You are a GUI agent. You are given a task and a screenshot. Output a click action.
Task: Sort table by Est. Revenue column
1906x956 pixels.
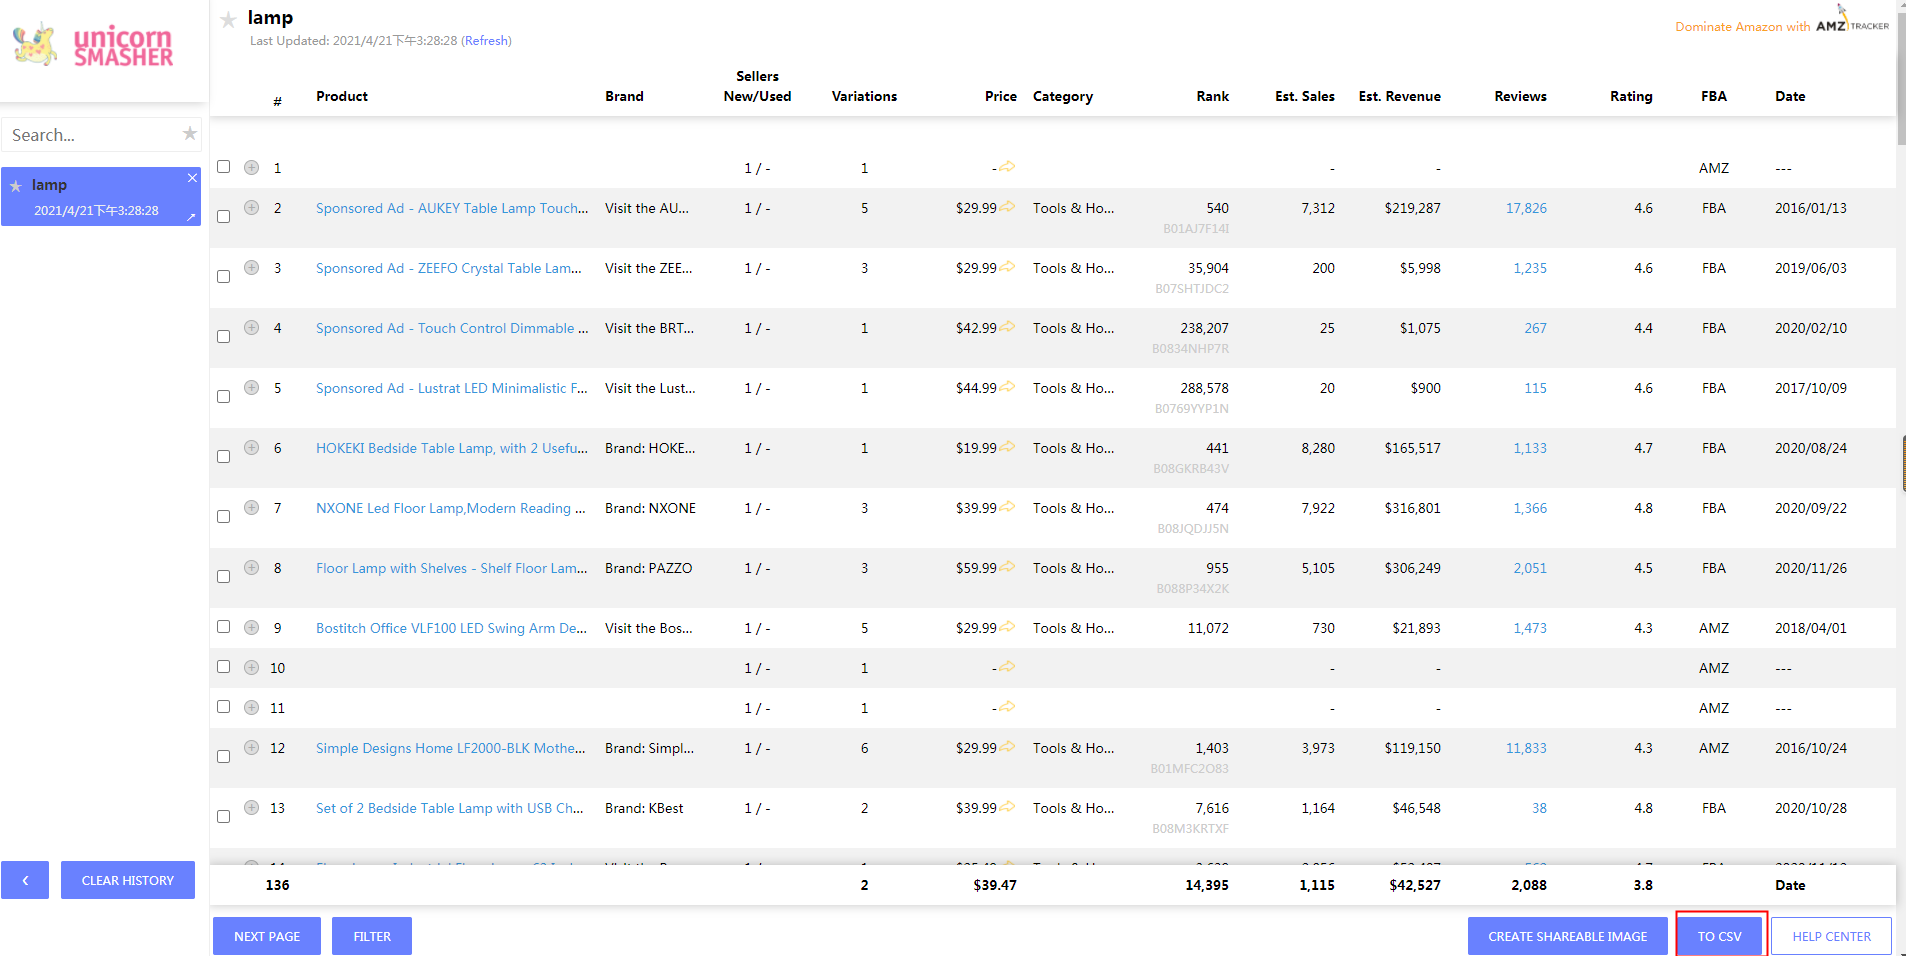click(x=1399, y=96)
